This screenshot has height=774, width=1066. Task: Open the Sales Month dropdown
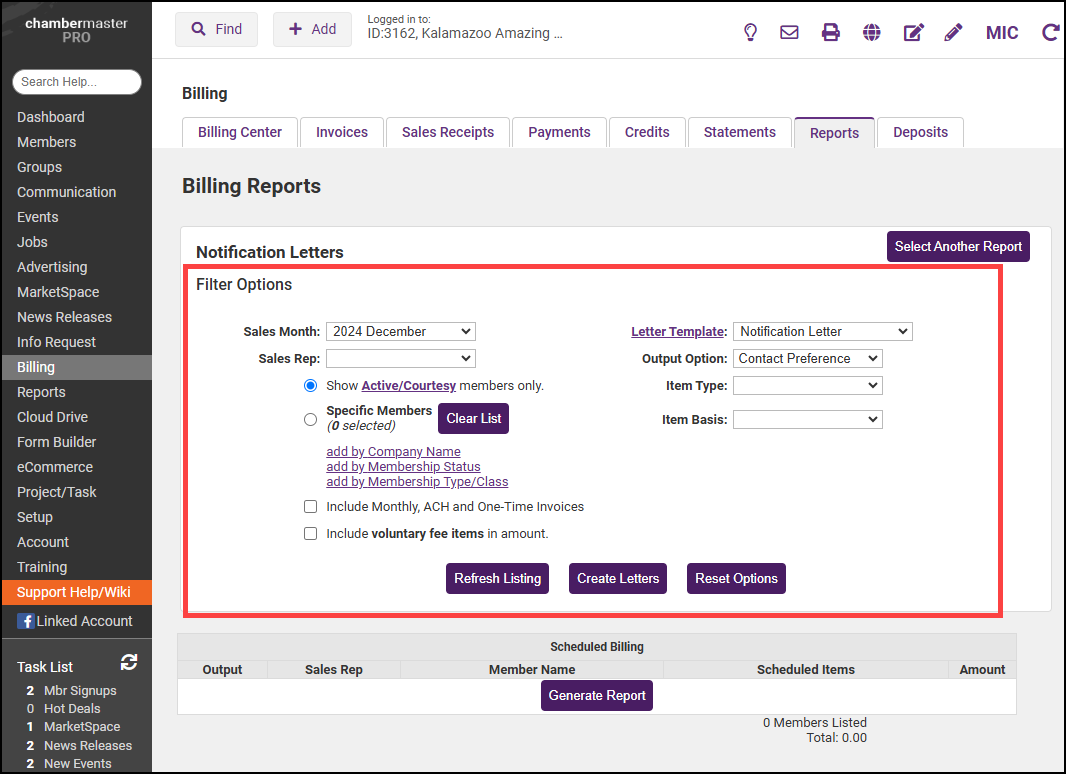tap(400, 332)
